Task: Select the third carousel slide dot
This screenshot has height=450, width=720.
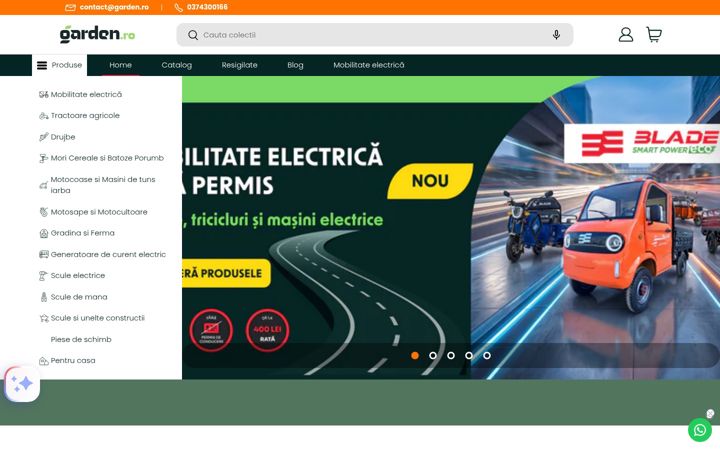Action: coord(451,355)
